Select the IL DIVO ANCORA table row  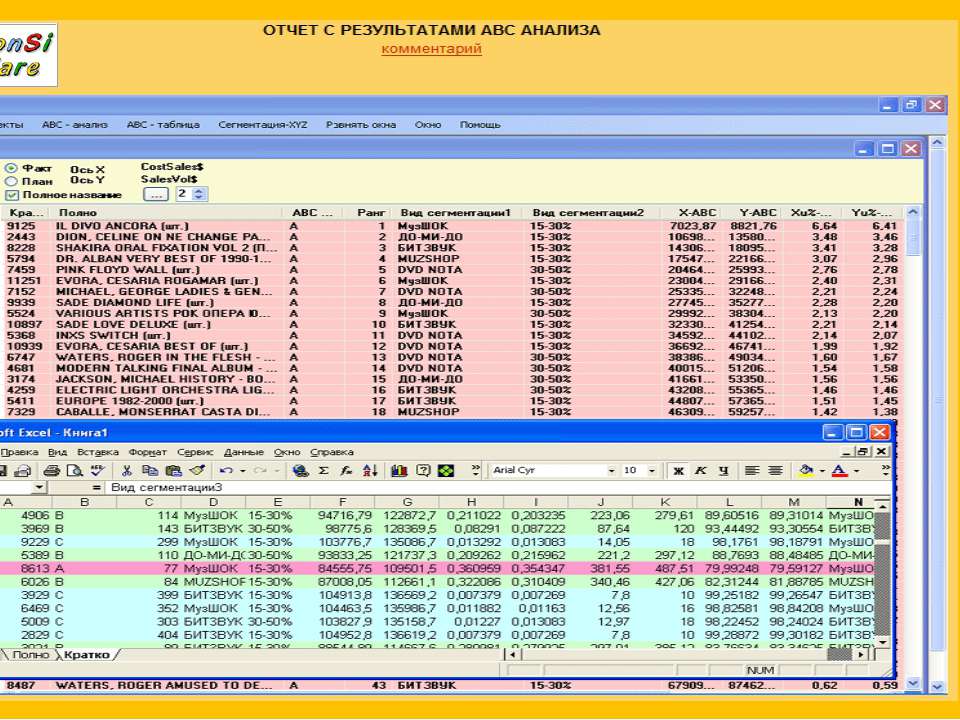[x=453, y=226]
